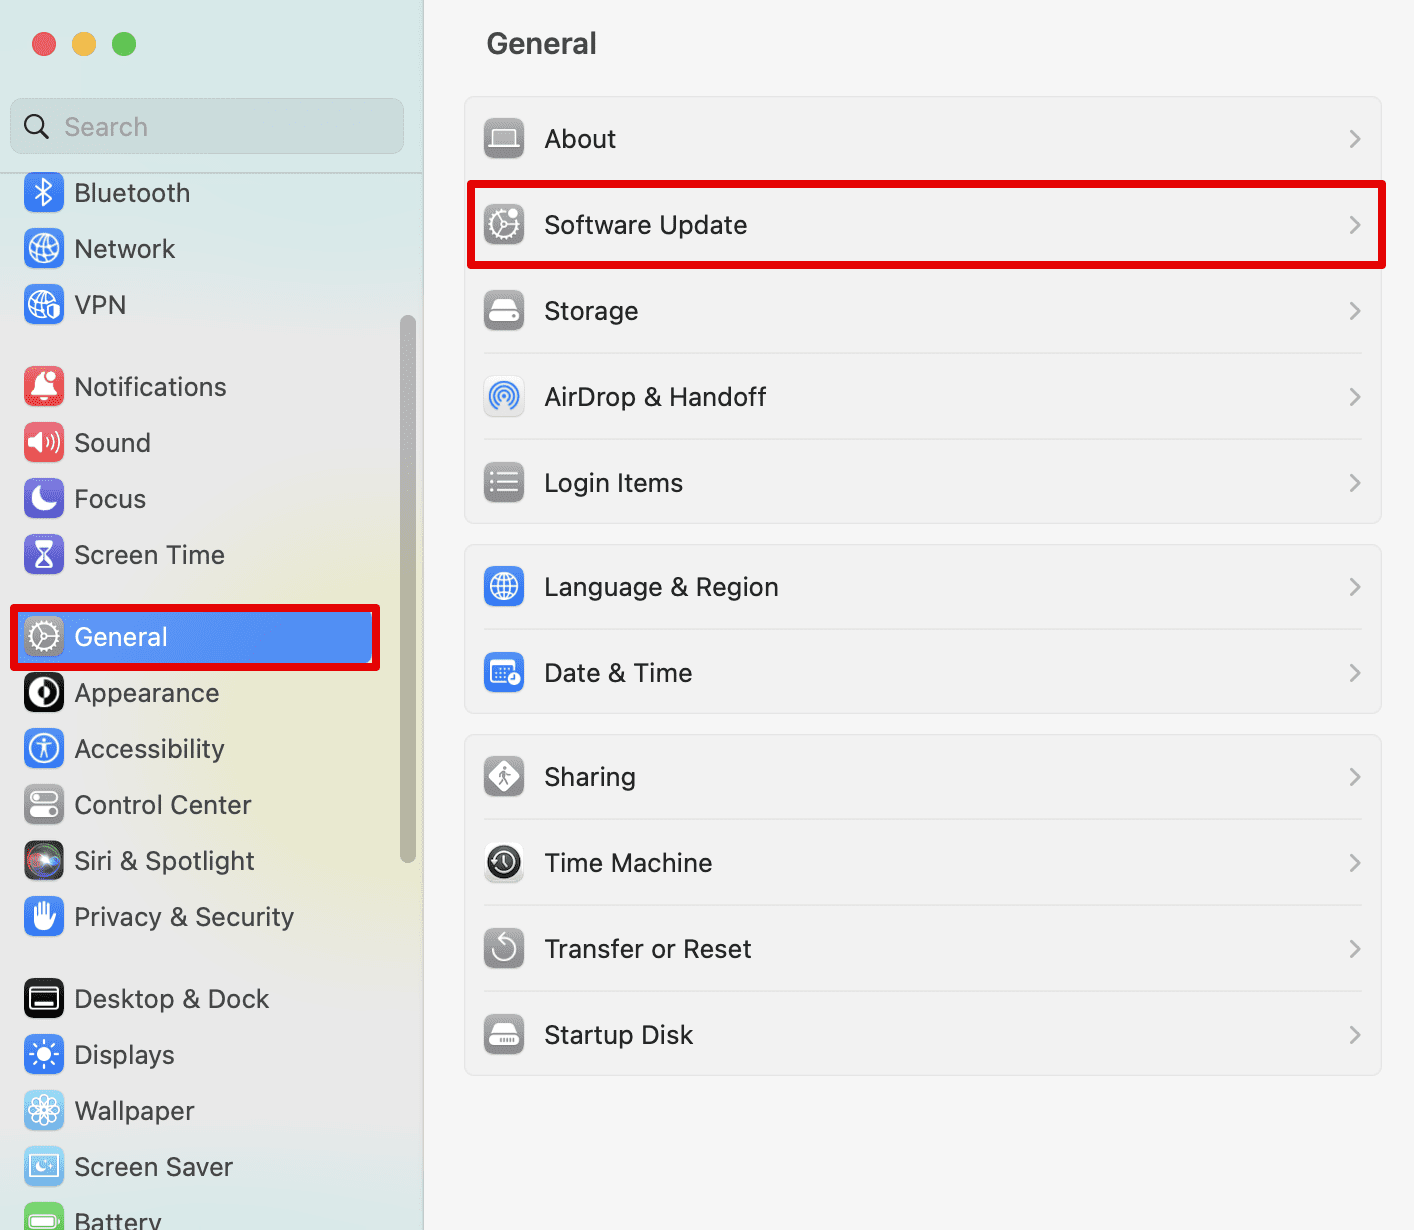
Task: Click the Language & Region globe icon
Action: tap(504, 587)
